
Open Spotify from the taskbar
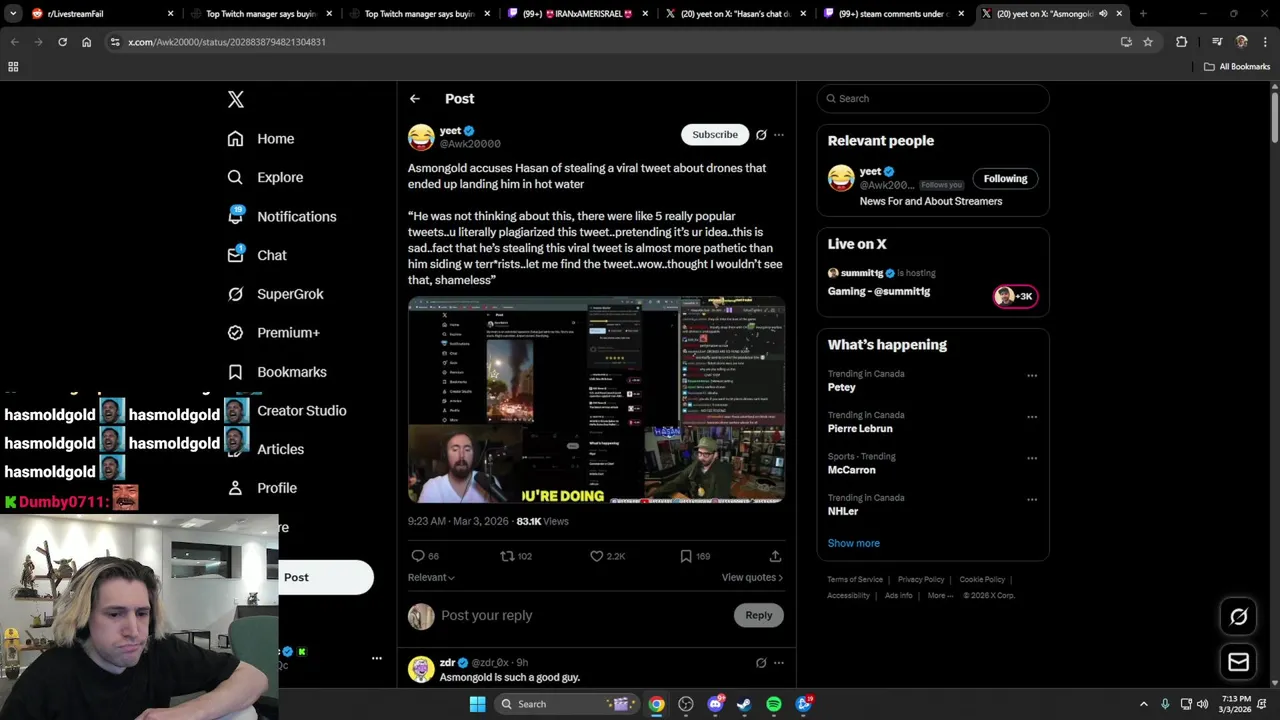(x=774, y=704)
